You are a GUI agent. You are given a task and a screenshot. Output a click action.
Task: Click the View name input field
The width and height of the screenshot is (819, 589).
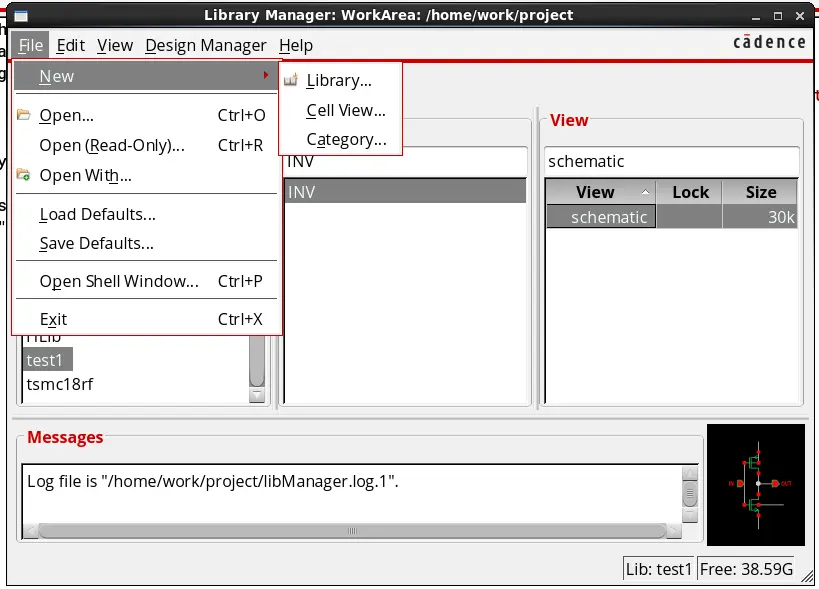click(672, 161)
